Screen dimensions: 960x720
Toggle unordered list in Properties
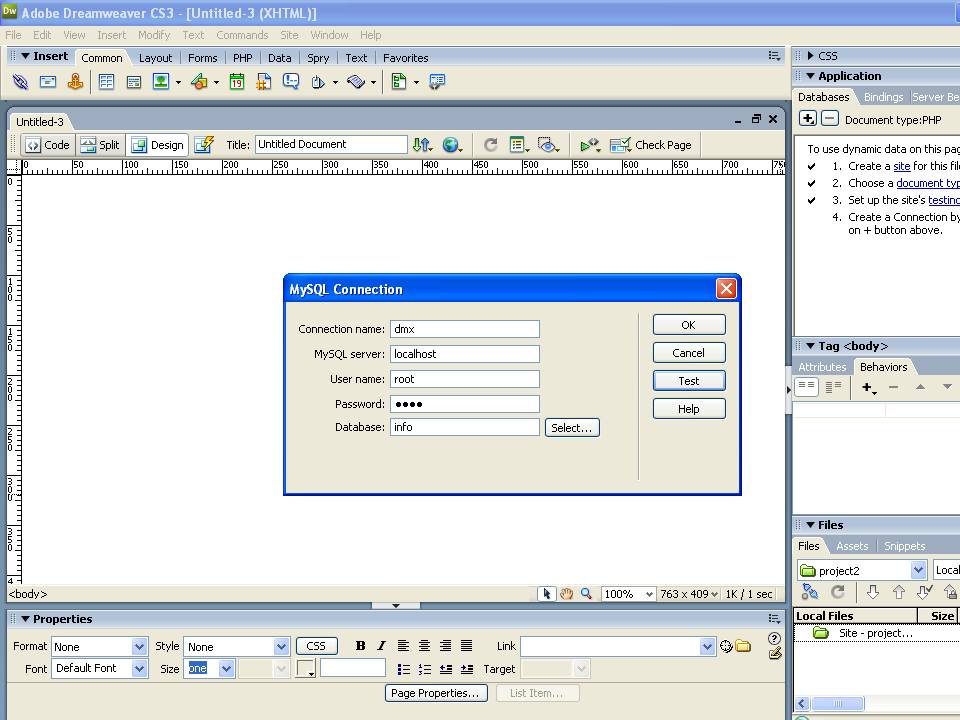(403, 669)
